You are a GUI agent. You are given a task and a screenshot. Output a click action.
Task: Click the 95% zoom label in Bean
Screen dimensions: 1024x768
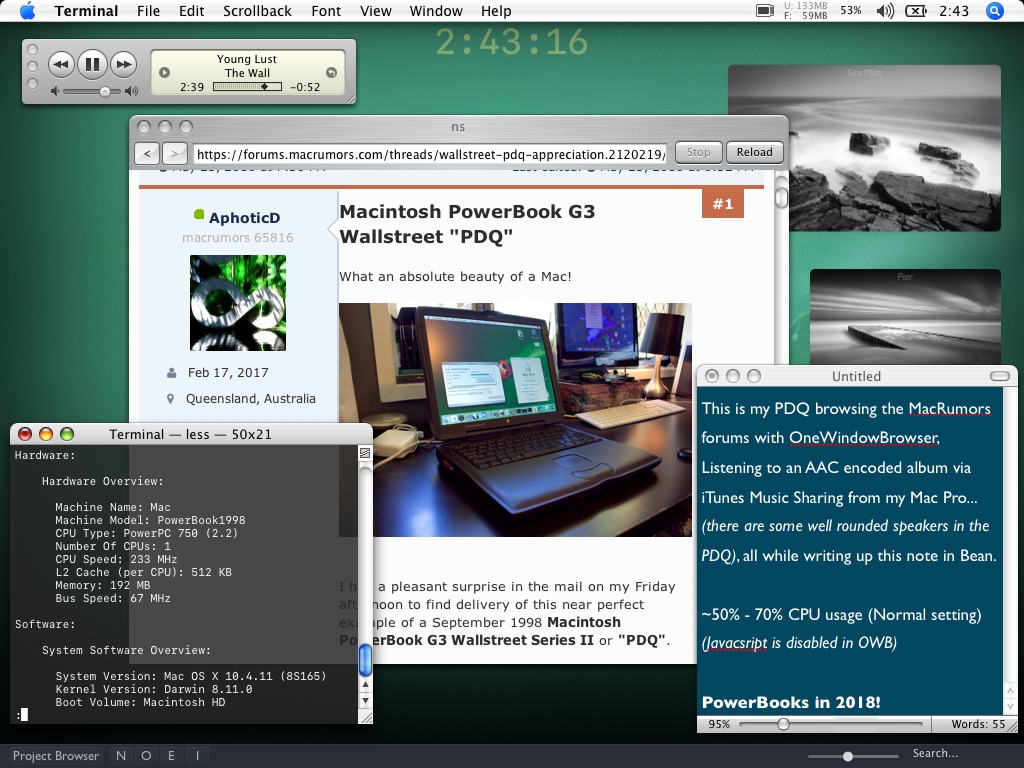click(x=719, y=724)
